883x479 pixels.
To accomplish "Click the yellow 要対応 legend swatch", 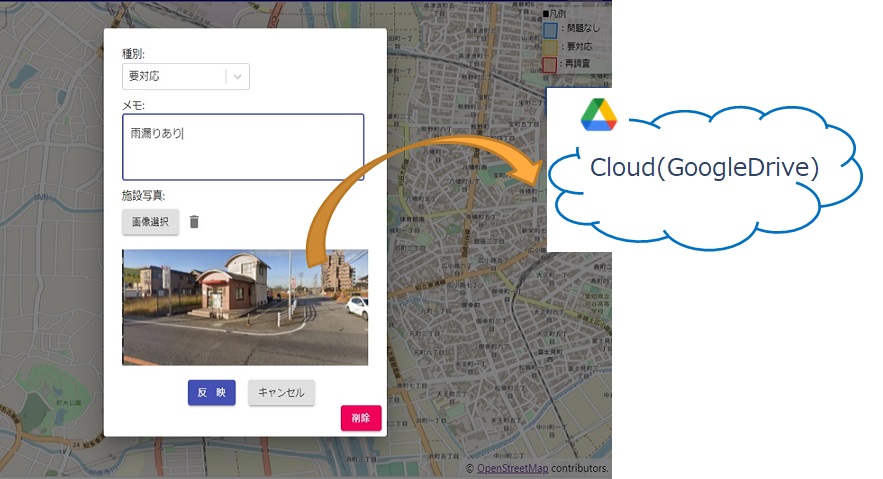I will point(549,47).
